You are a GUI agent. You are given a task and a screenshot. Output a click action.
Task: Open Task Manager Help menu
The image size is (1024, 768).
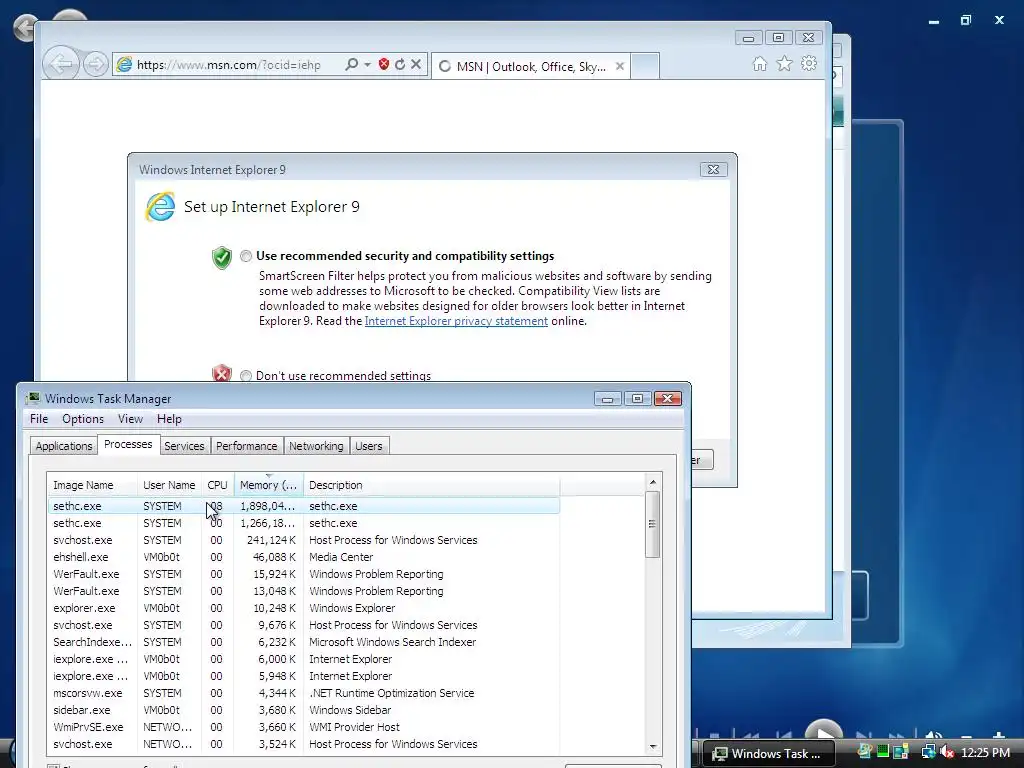point(169,419)
